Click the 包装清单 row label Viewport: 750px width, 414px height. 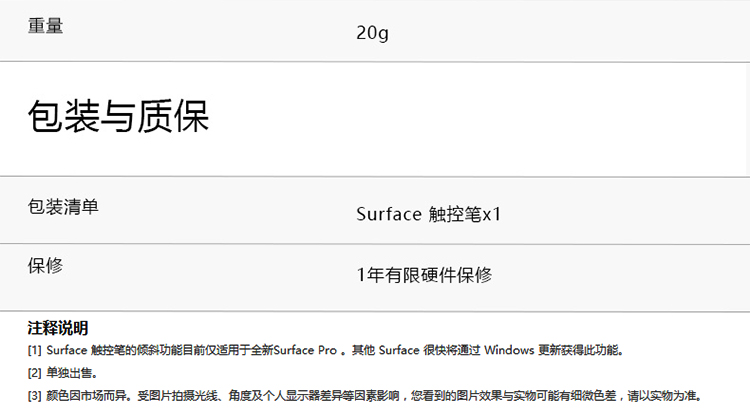click(63, 207)
